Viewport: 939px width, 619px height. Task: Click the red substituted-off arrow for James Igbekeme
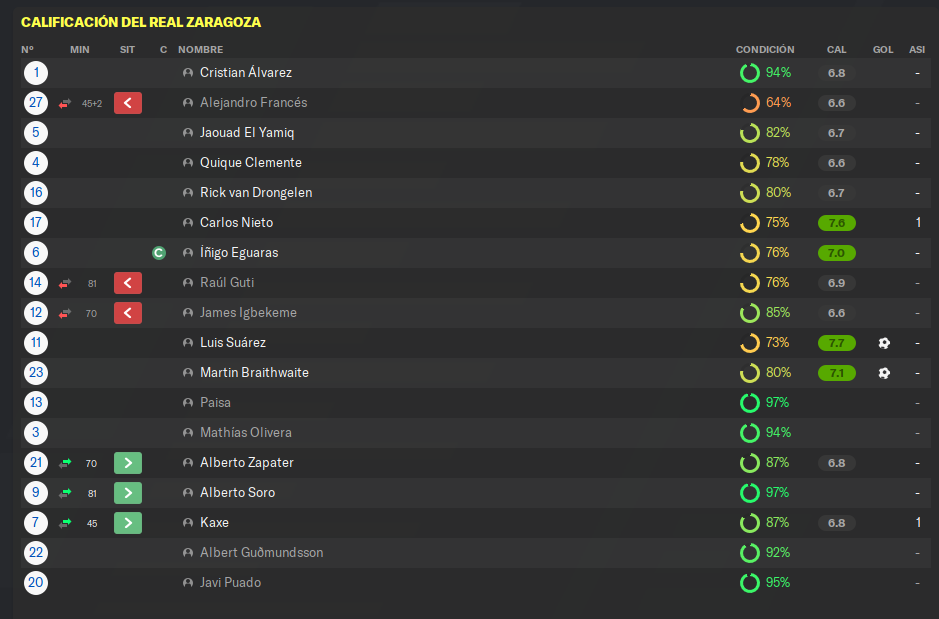pos(128,313)
